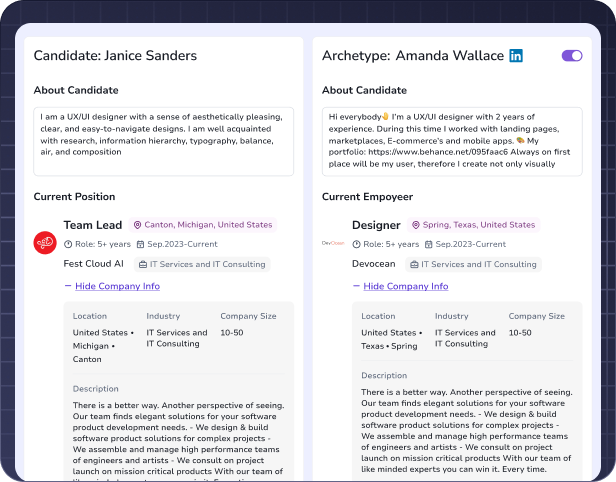Image resolution: width=616 pixels, height=482 pixels.
Task: Click the Fest Cloud AI red logo
Action: pyautogui.click(x=45, y=243)
